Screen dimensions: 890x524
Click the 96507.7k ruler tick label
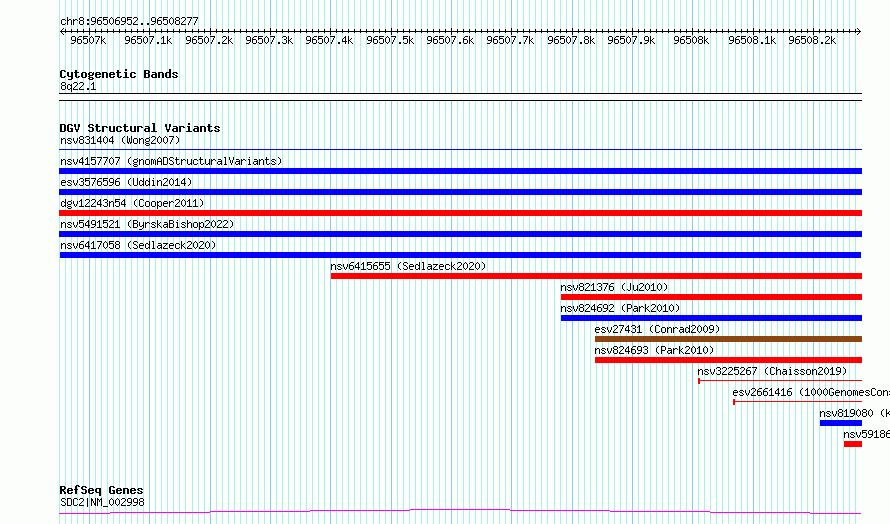pos(510,40)
